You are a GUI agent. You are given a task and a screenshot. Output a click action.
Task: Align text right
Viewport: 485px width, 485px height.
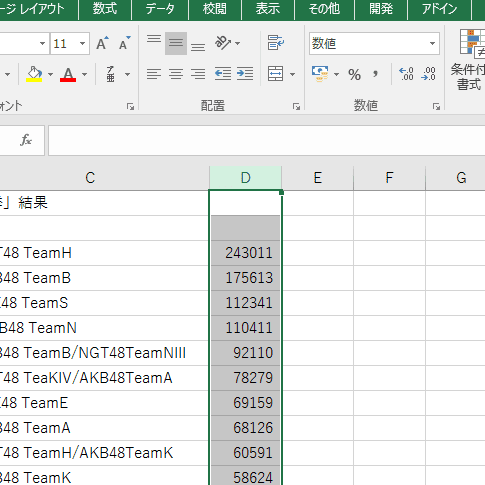198,74
